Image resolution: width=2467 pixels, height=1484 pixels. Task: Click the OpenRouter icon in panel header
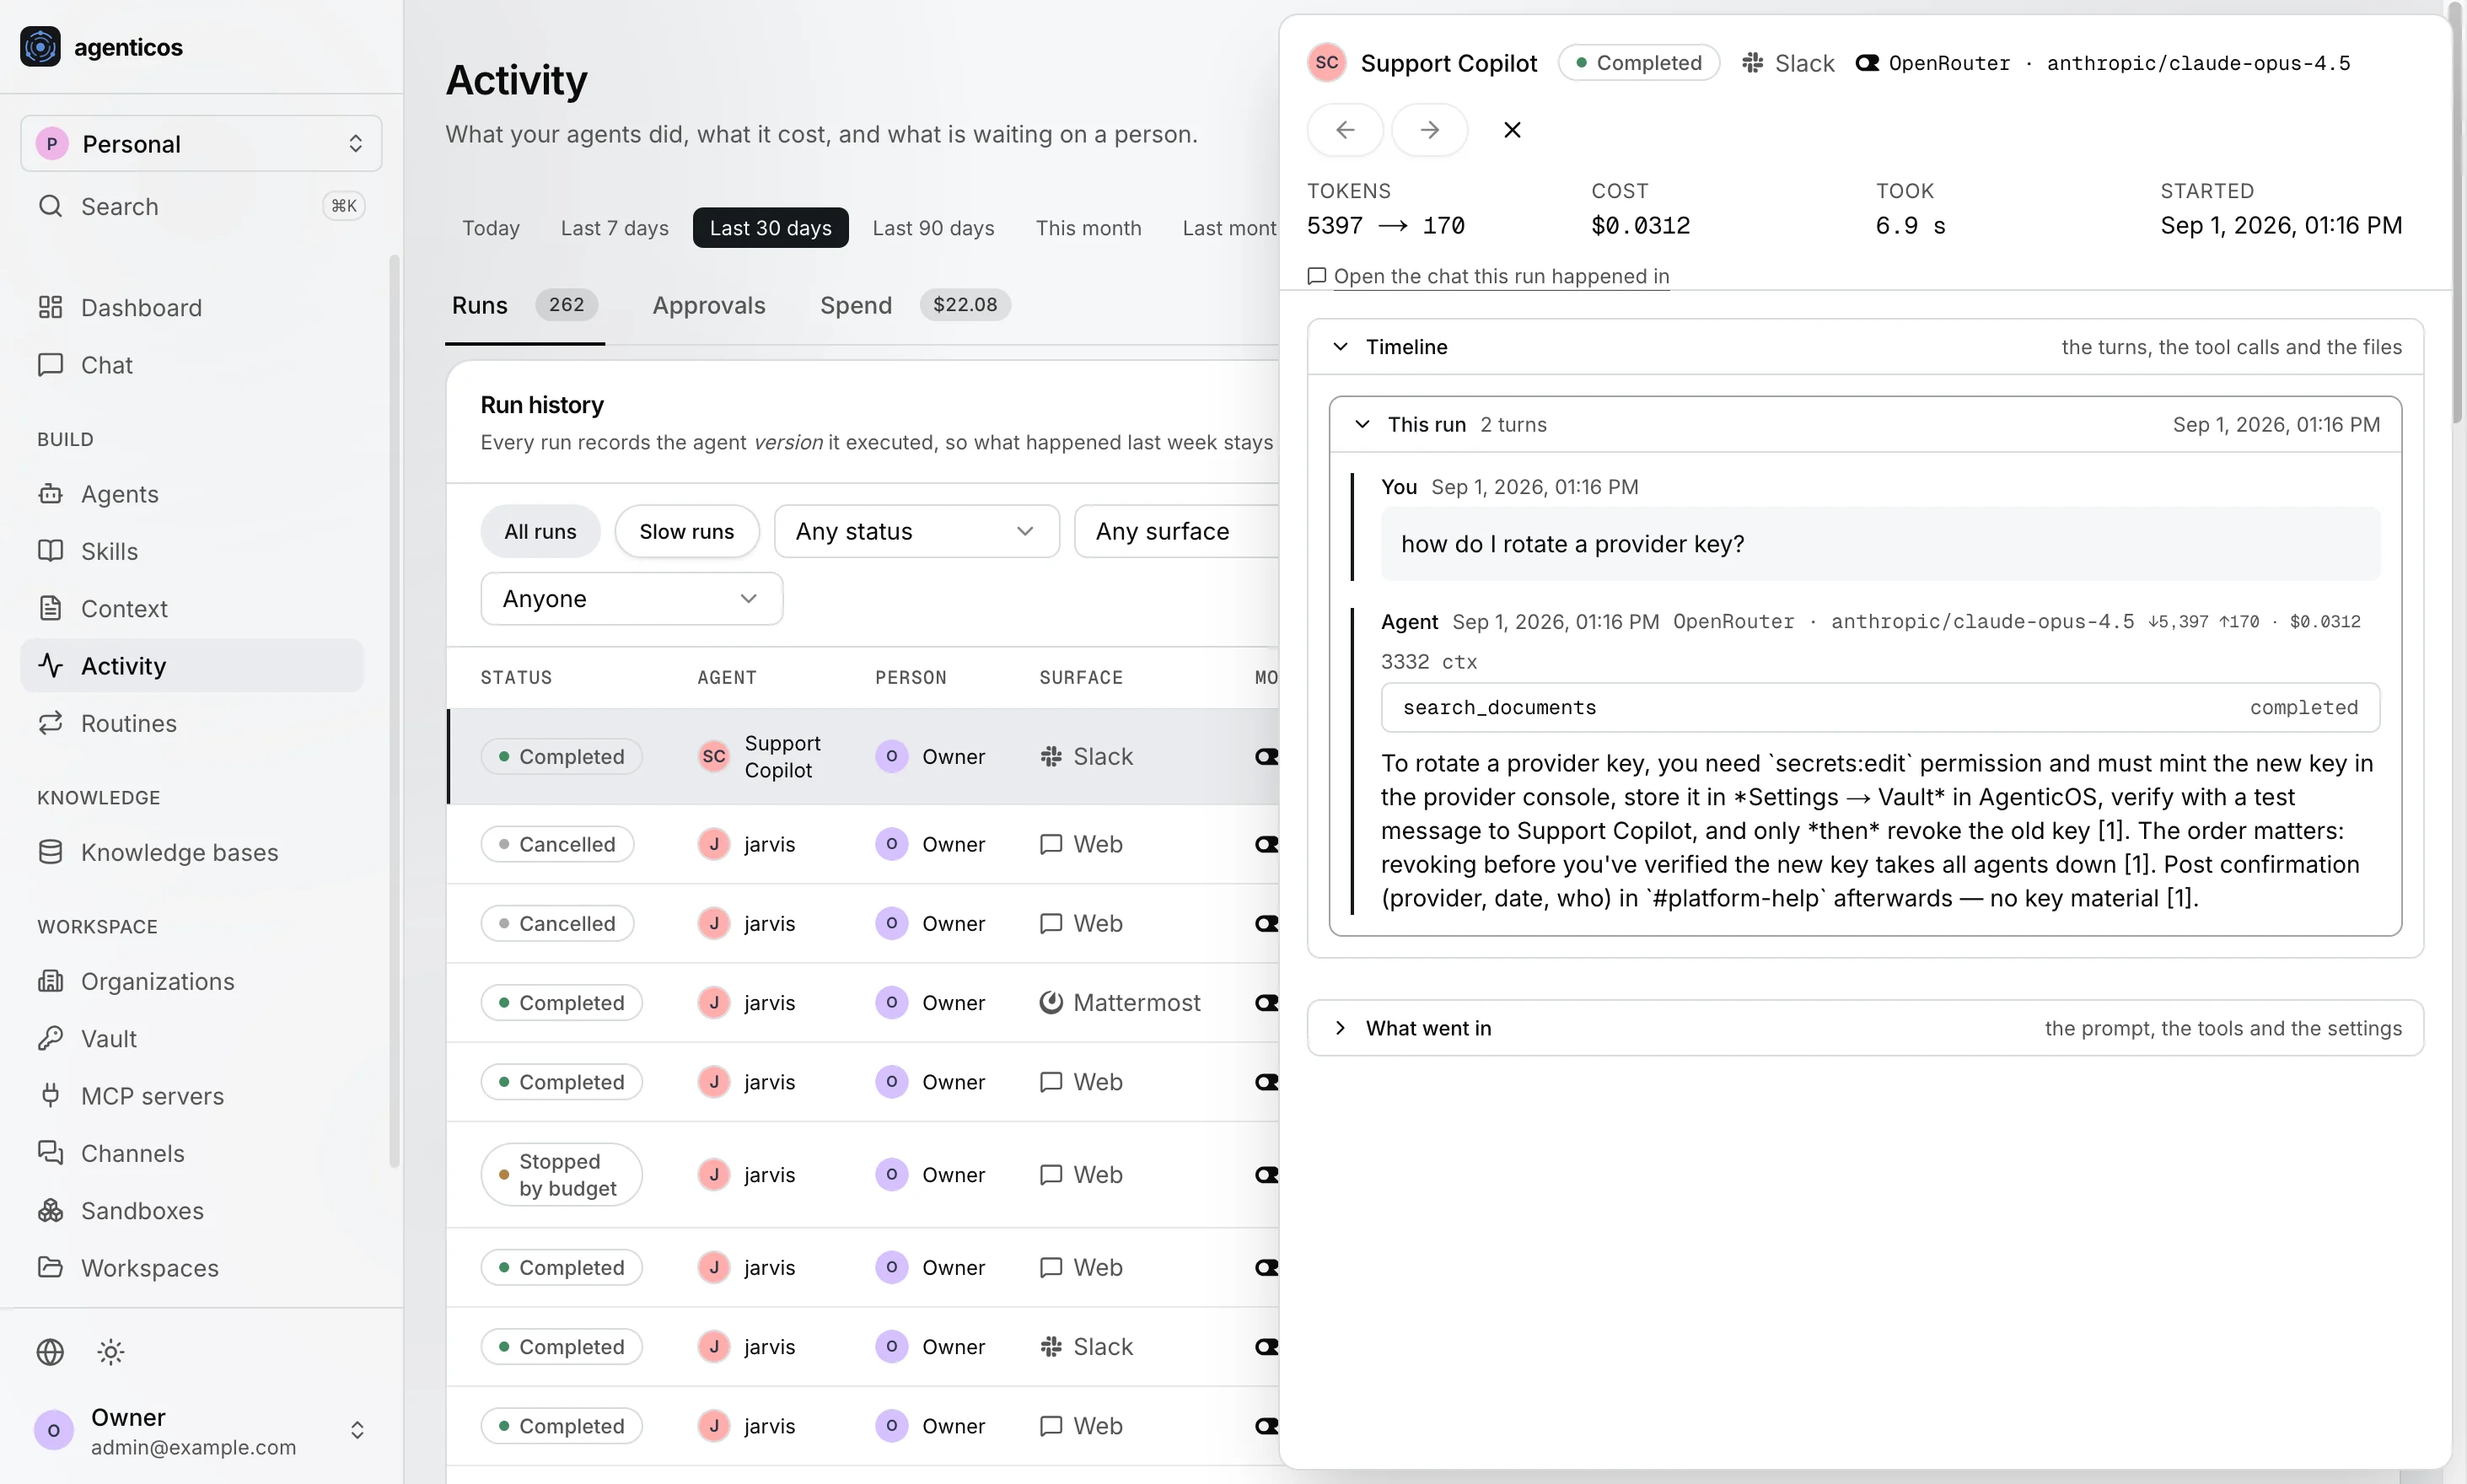pos(1866,63)
